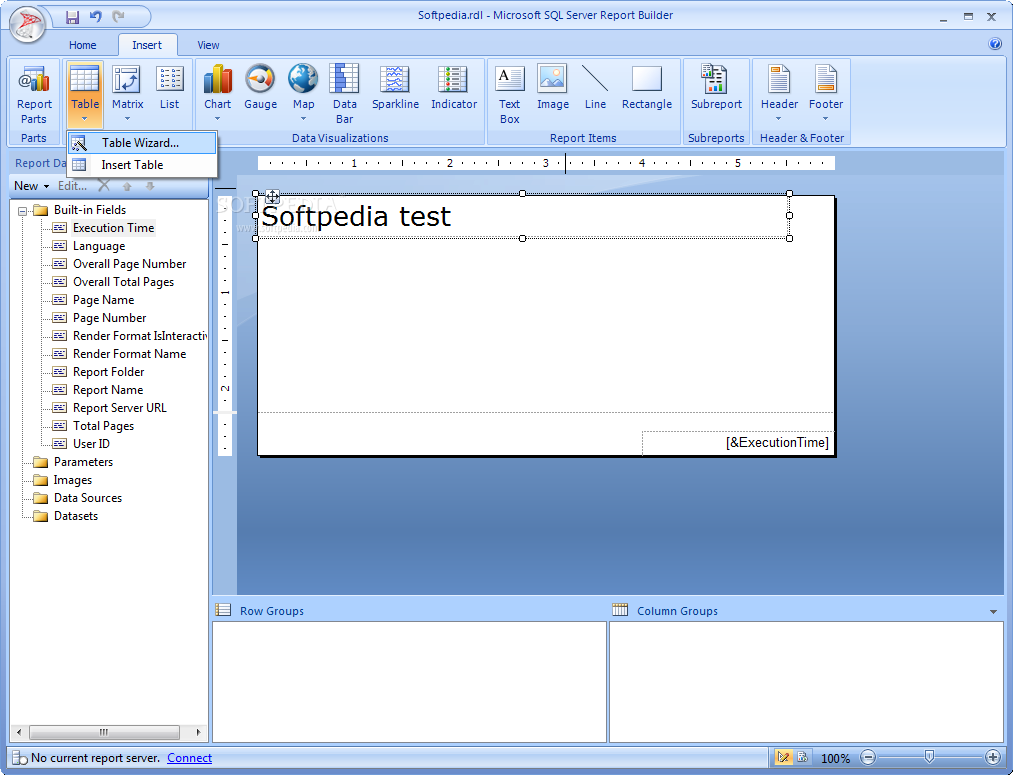Open the Map dropdown menu

[x=303, y=118]
